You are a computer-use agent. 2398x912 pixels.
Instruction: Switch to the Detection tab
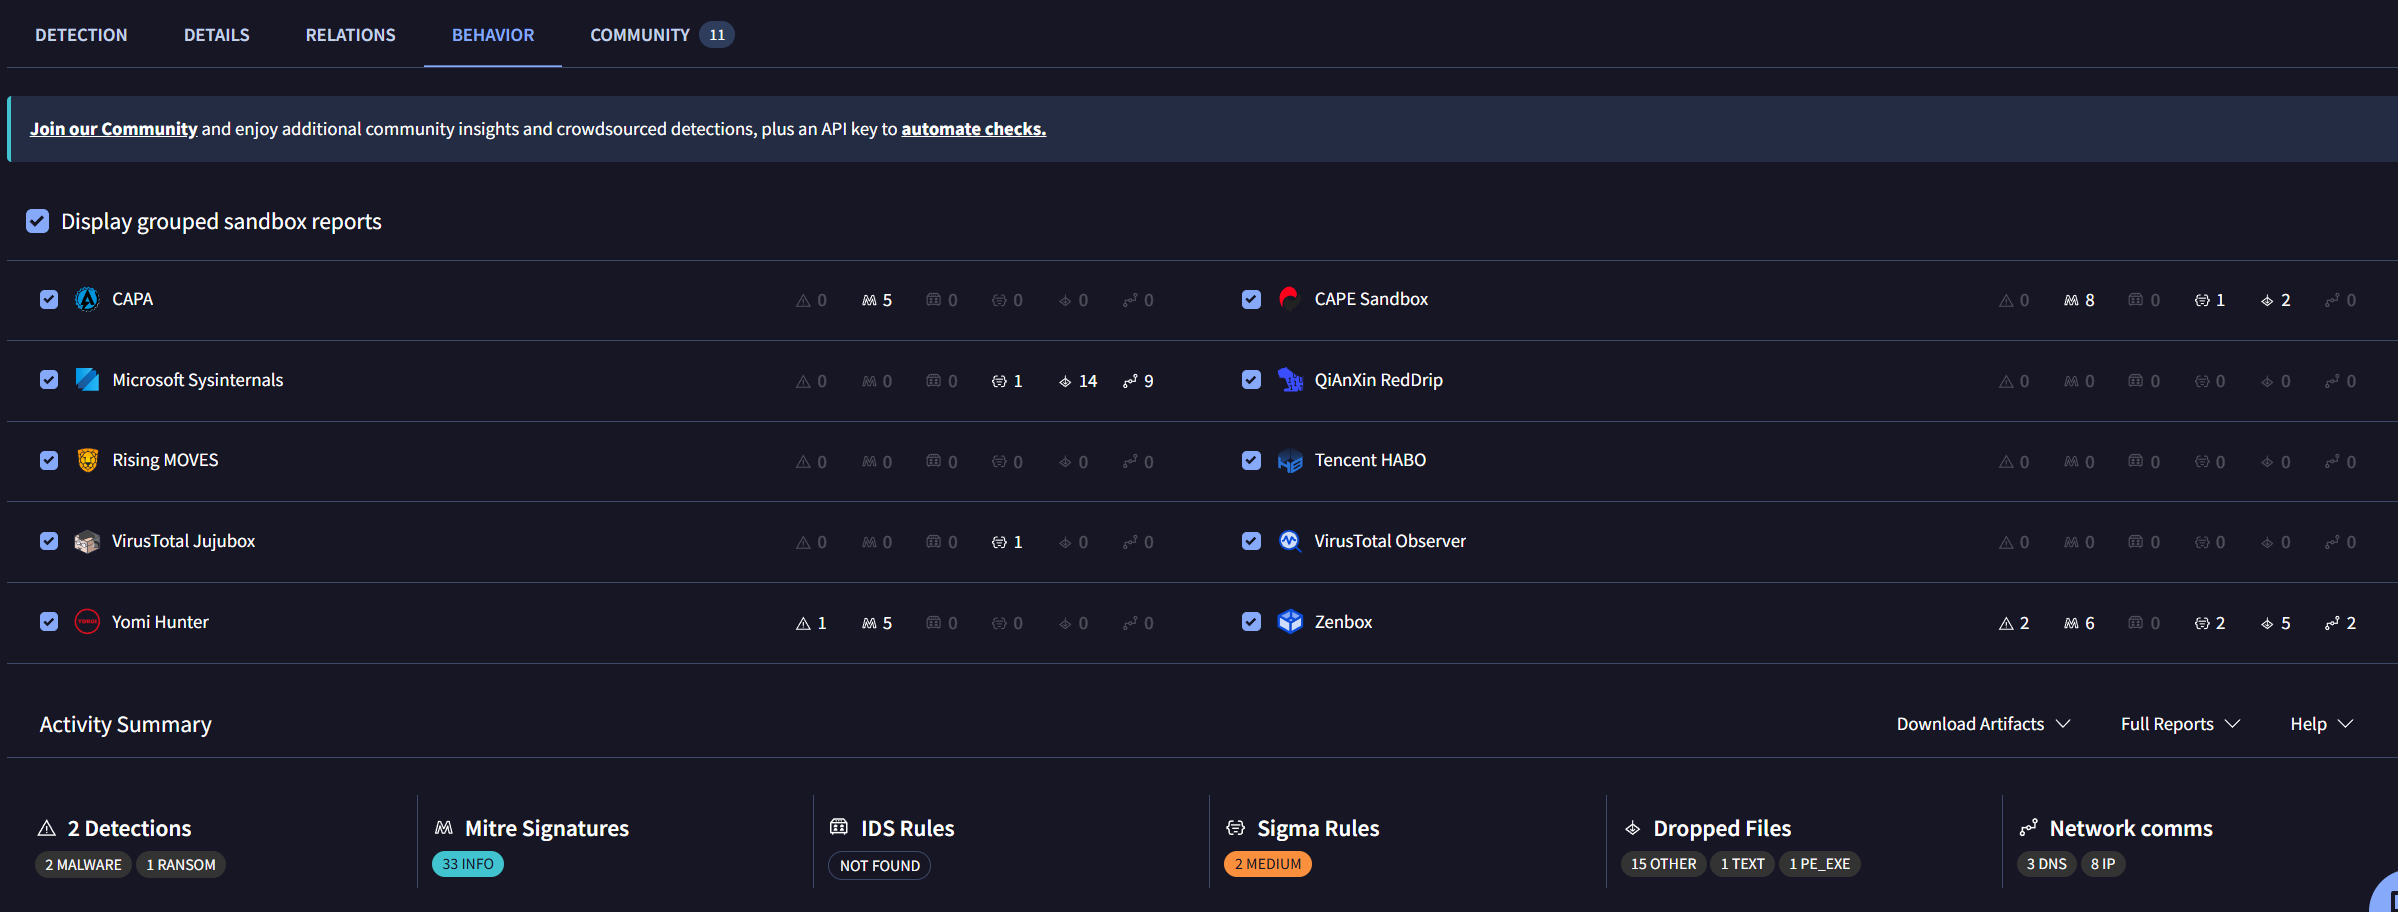tap(81, 35)
